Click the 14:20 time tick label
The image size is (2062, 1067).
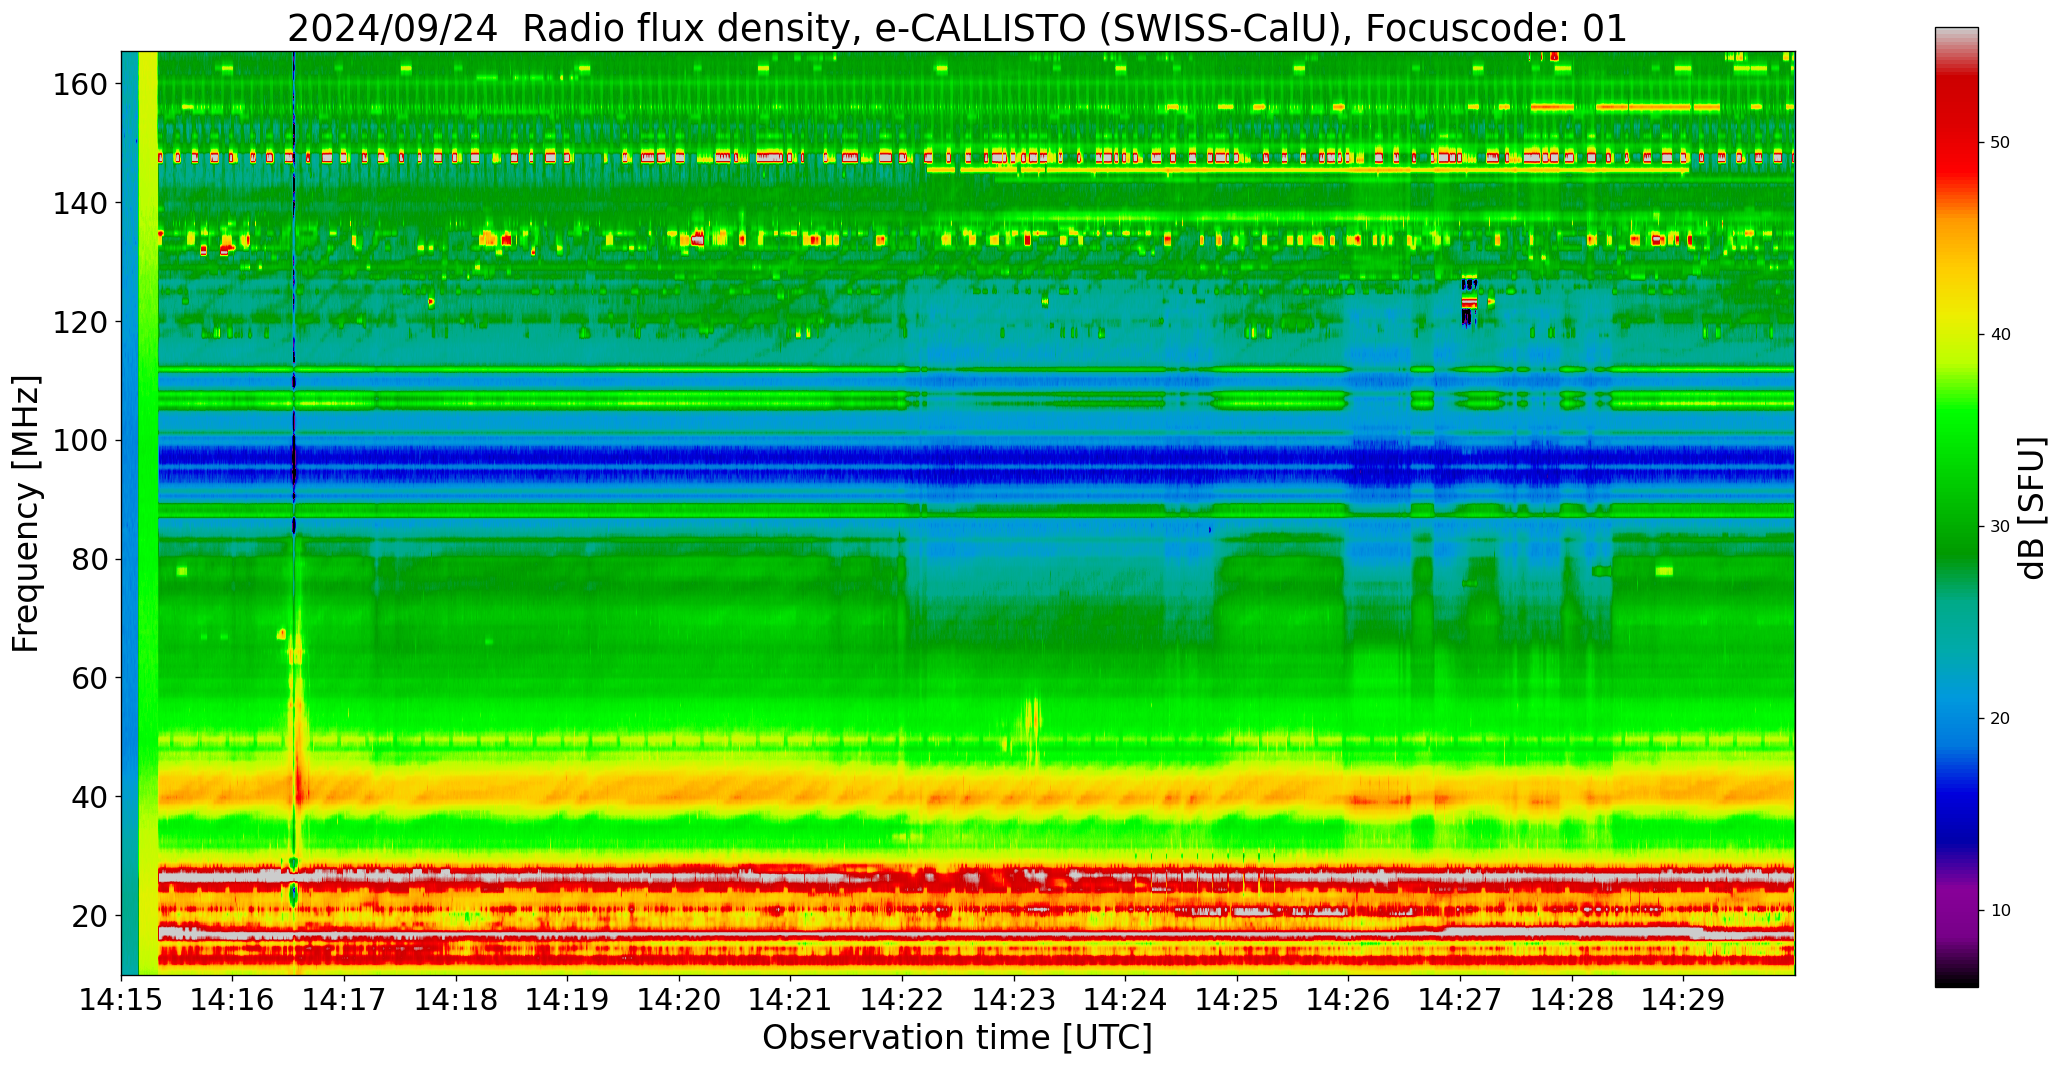coord(679,998)
